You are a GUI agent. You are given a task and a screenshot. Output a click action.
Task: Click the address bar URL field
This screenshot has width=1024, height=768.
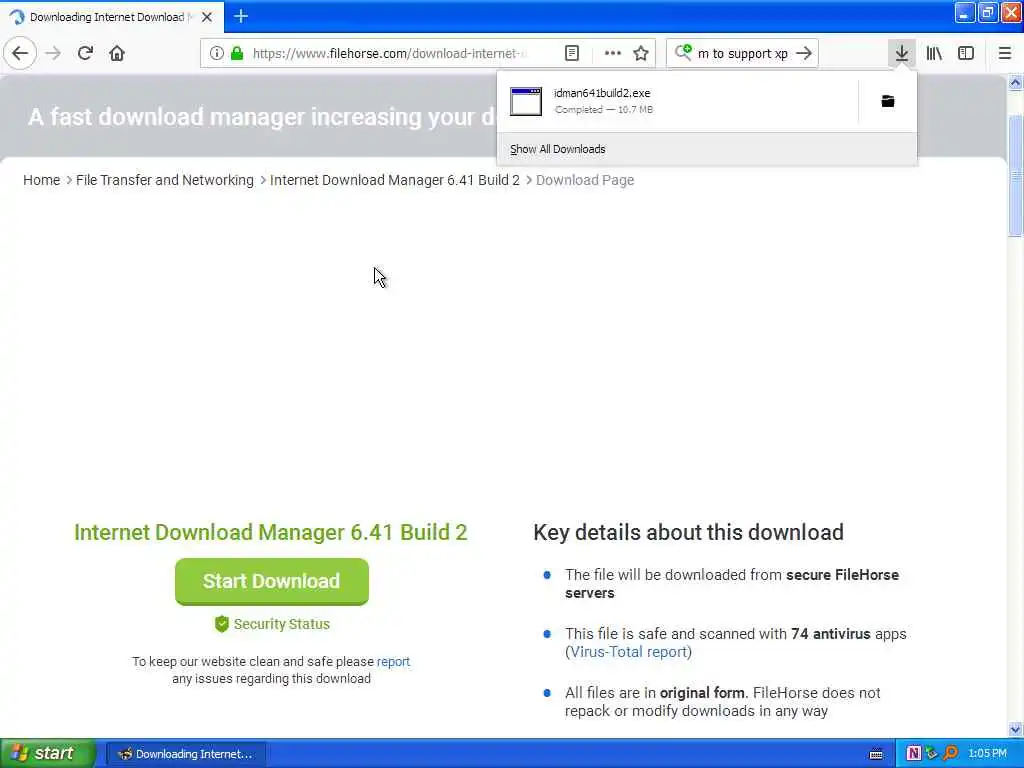coord(389,53)
